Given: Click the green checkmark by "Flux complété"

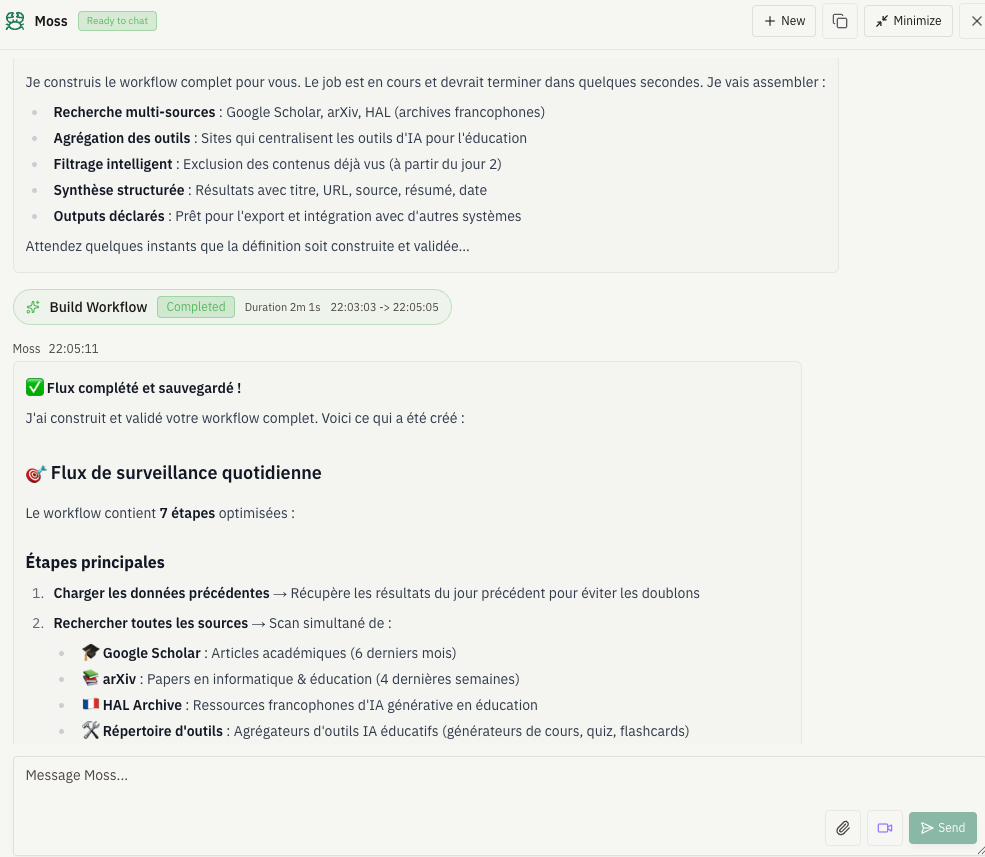Looking at the screenshot, I should (35, 388).
